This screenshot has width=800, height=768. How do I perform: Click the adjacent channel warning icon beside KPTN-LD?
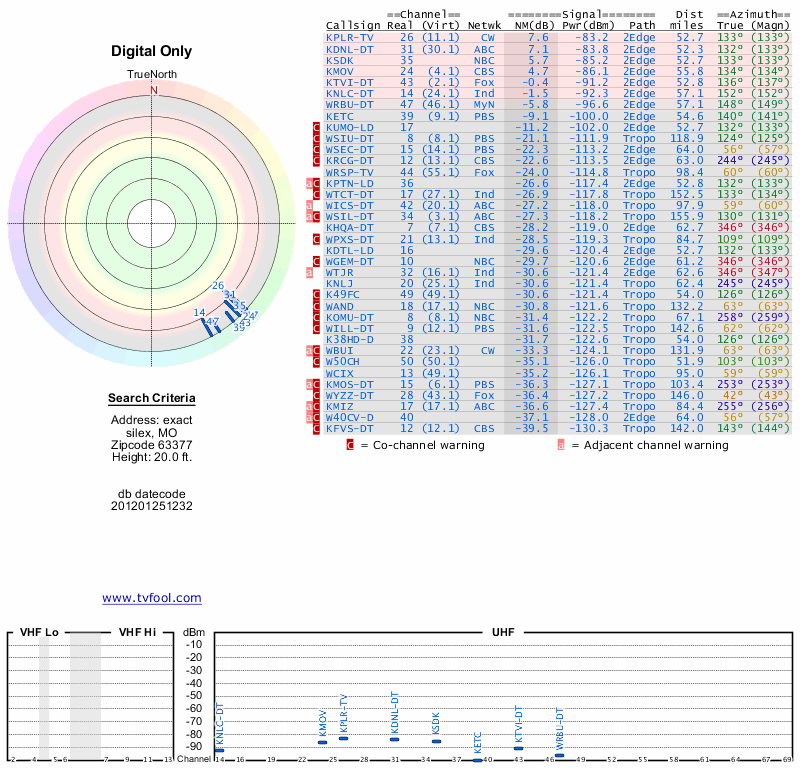tap(309, 184)
